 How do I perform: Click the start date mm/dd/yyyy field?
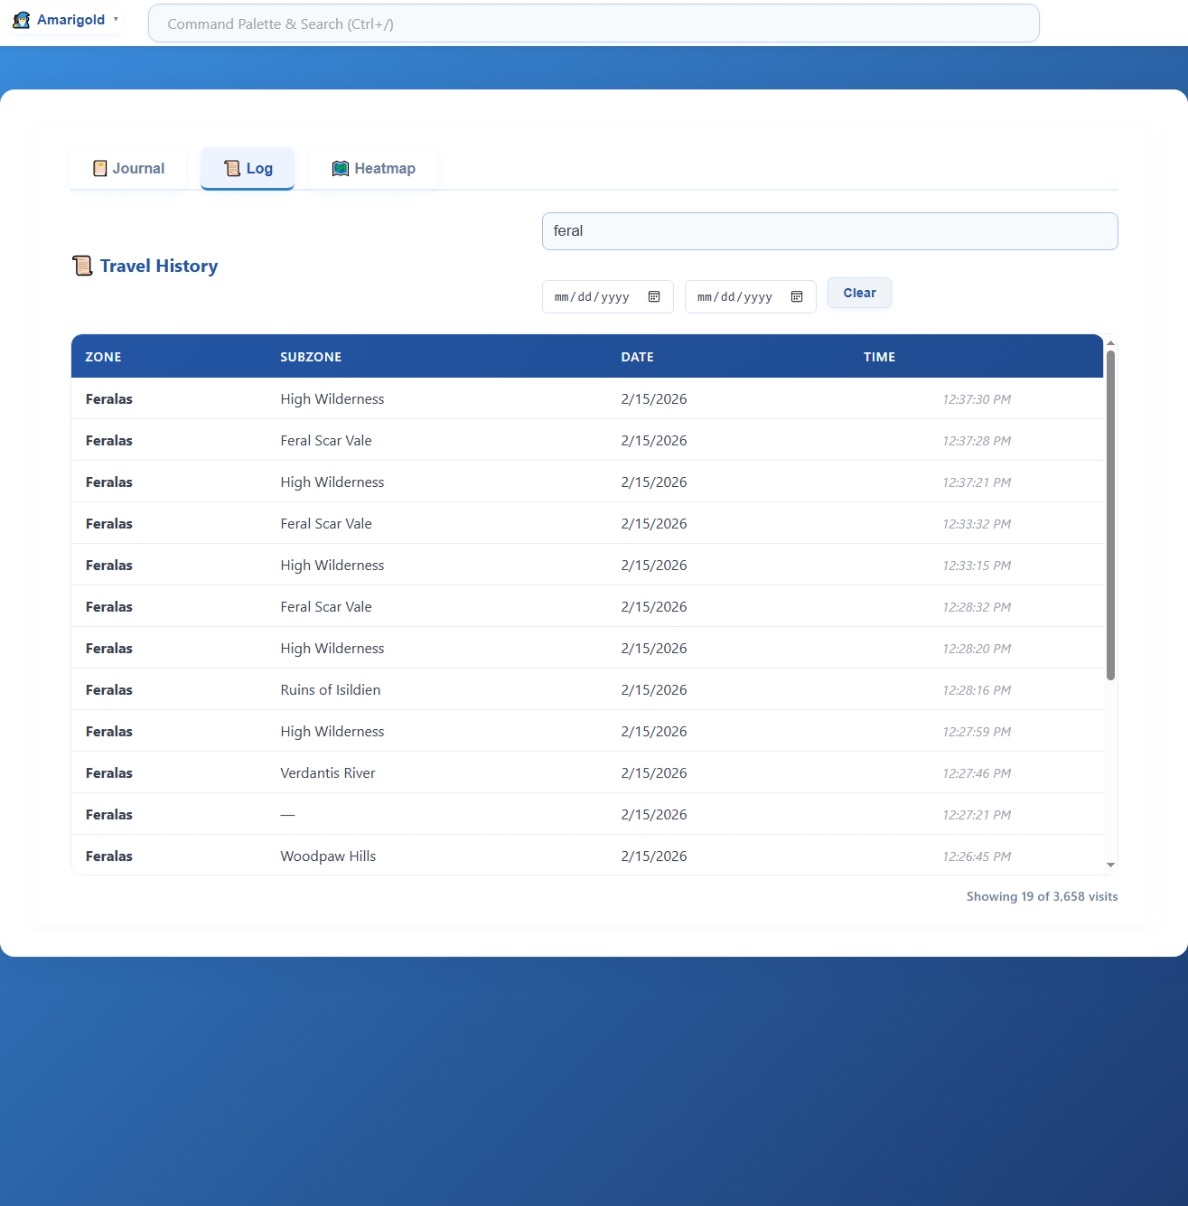click(x=592, y=297)
